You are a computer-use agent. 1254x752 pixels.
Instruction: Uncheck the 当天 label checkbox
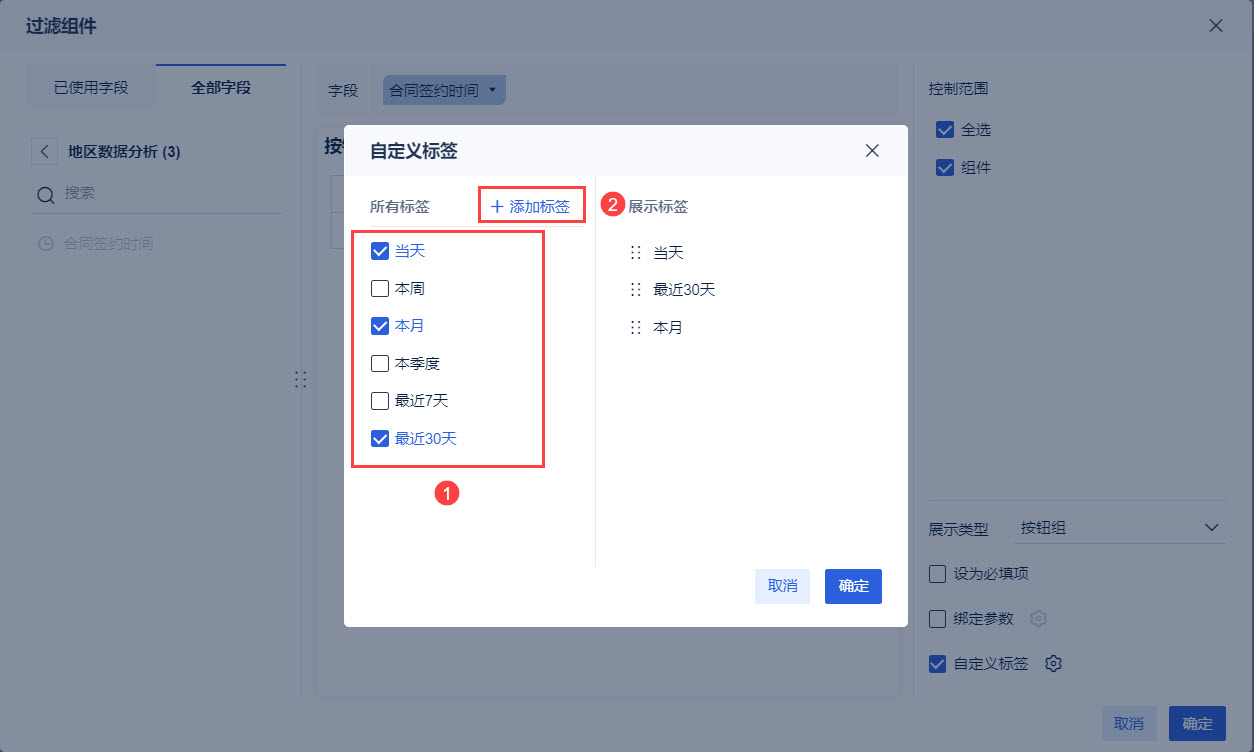[380, 251]
